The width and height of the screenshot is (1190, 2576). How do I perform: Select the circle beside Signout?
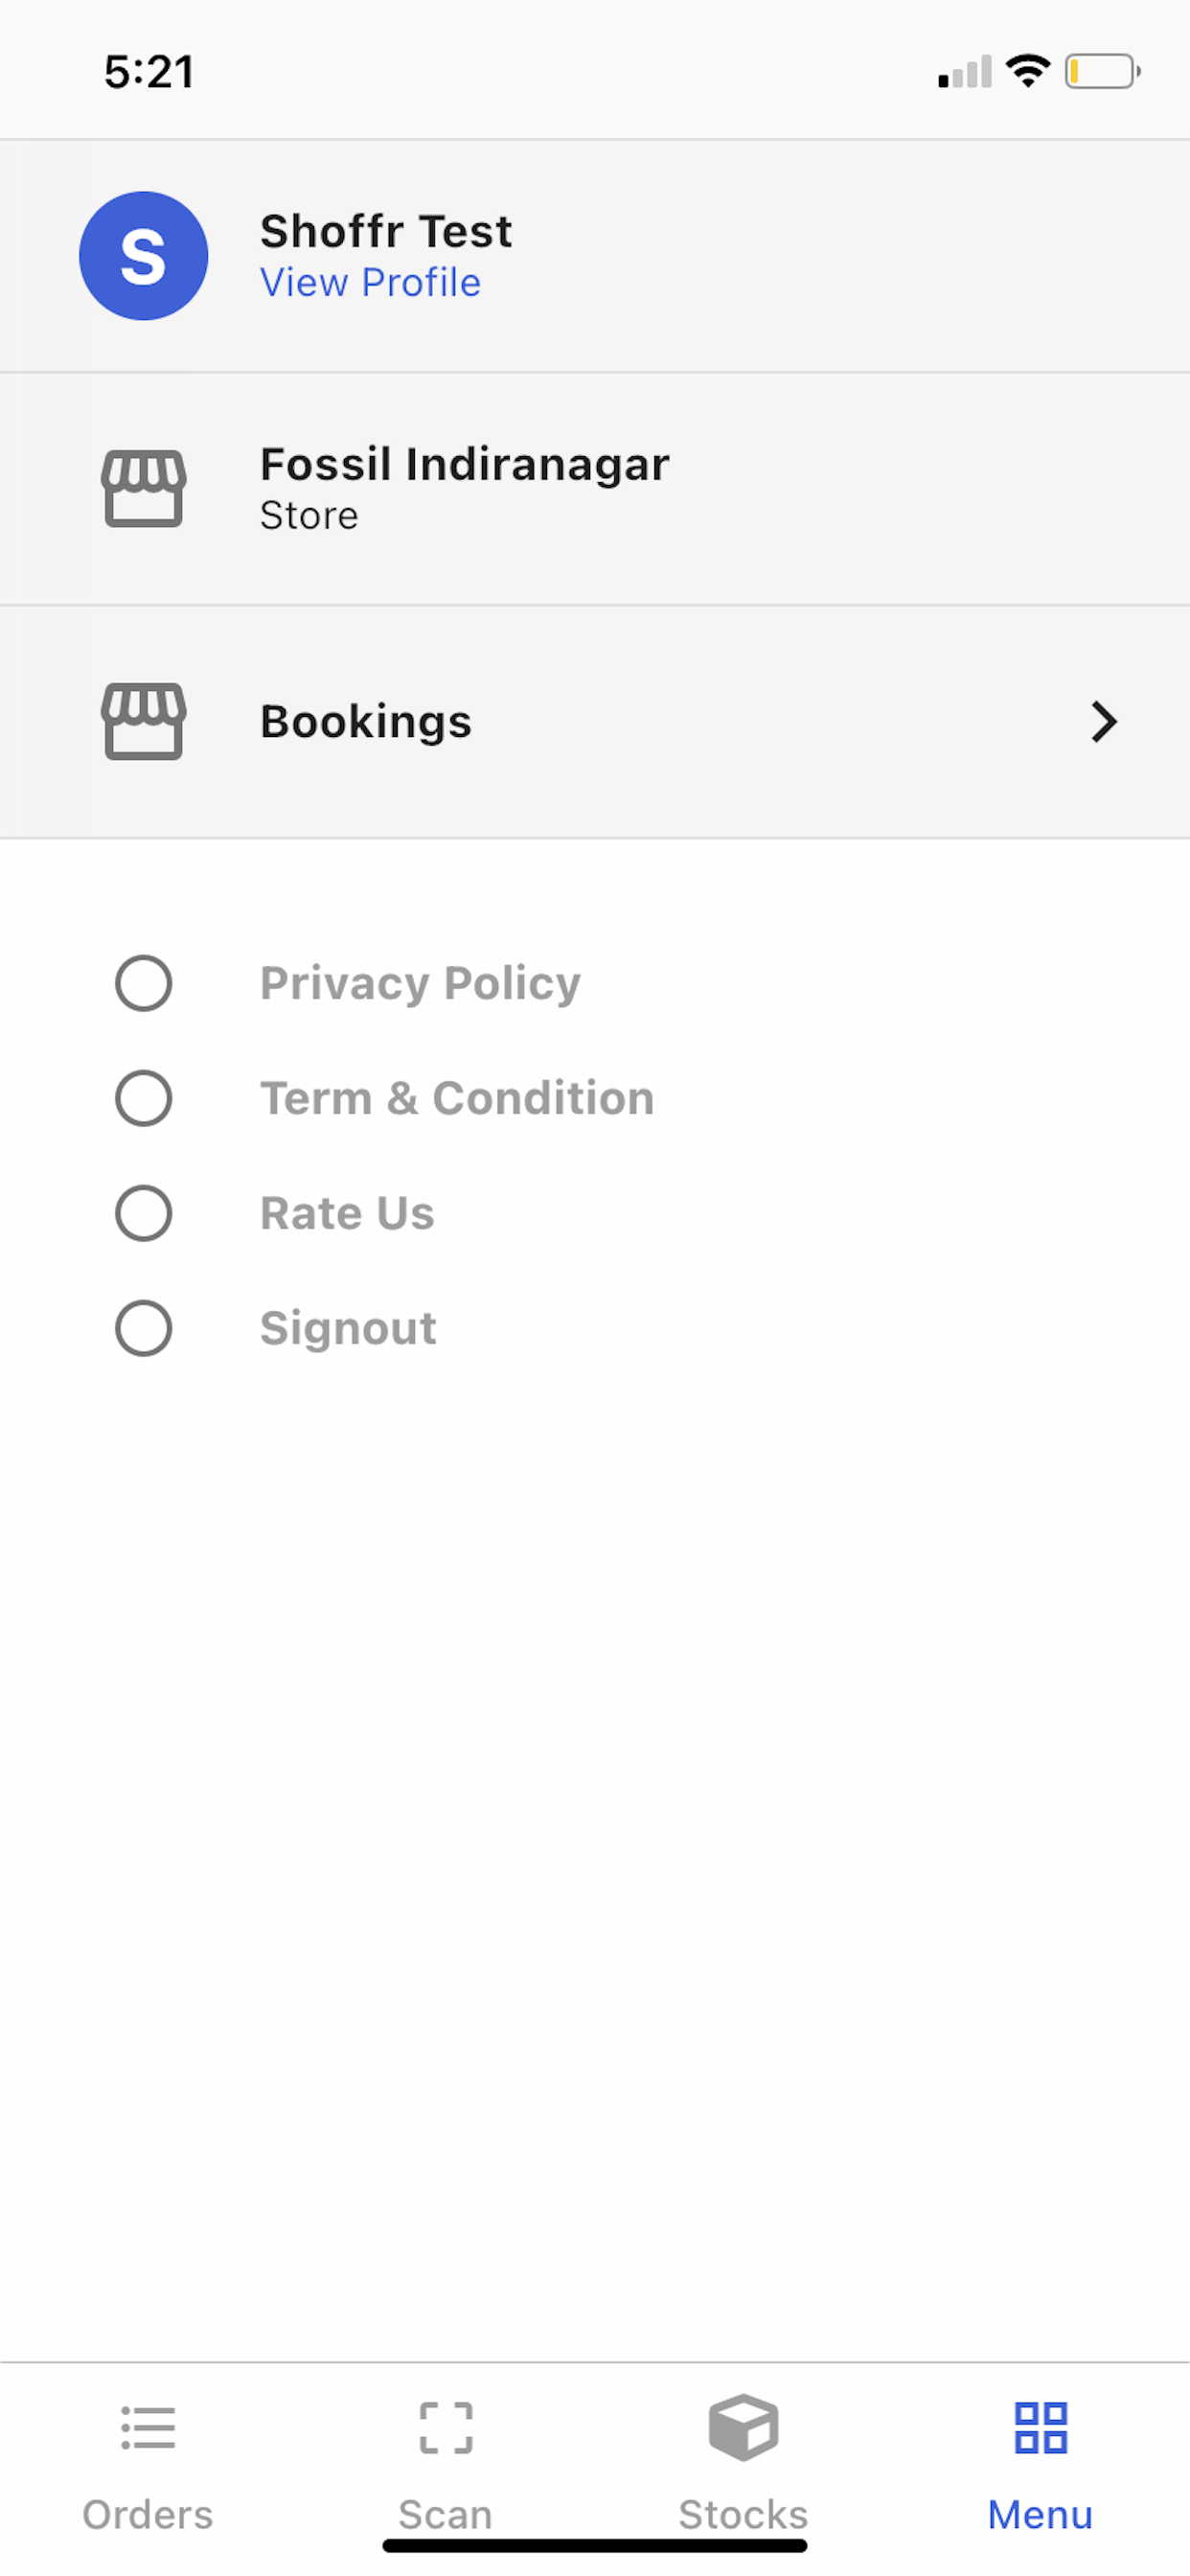(x=144, y=1328)
